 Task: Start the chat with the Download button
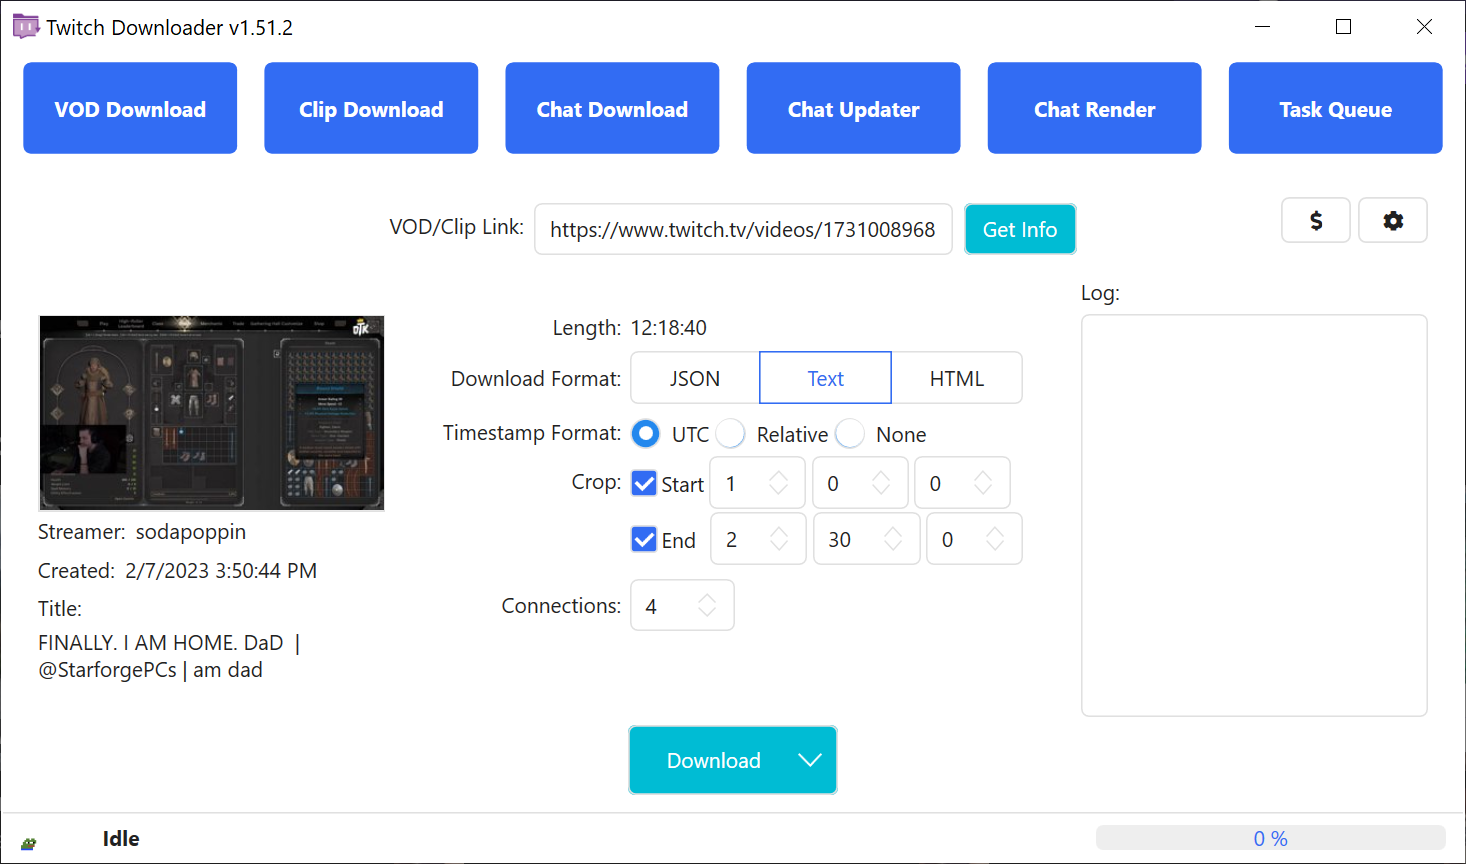point(713,760)
